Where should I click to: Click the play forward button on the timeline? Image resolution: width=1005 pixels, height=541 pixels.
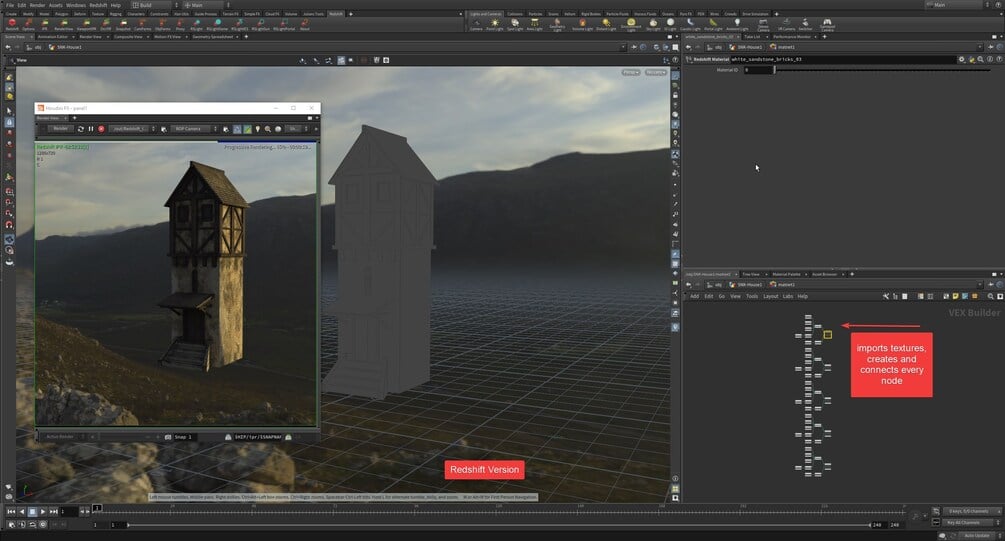43,512
